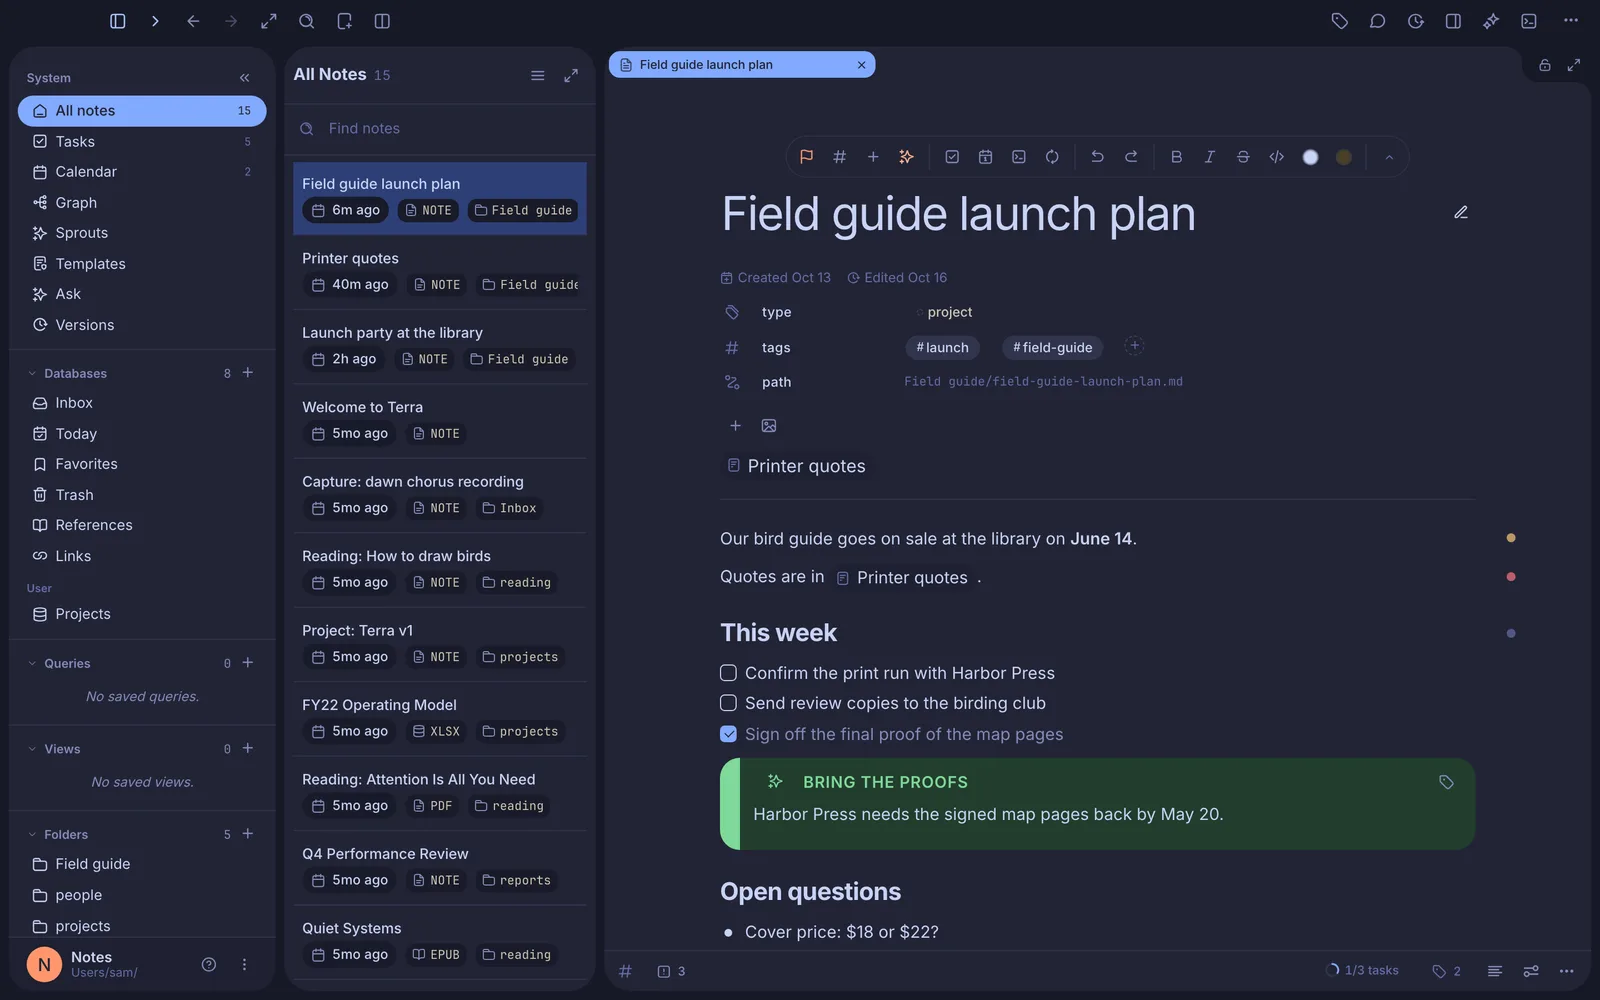
Task: Open the comments bubble icon
Action: 1378,21
